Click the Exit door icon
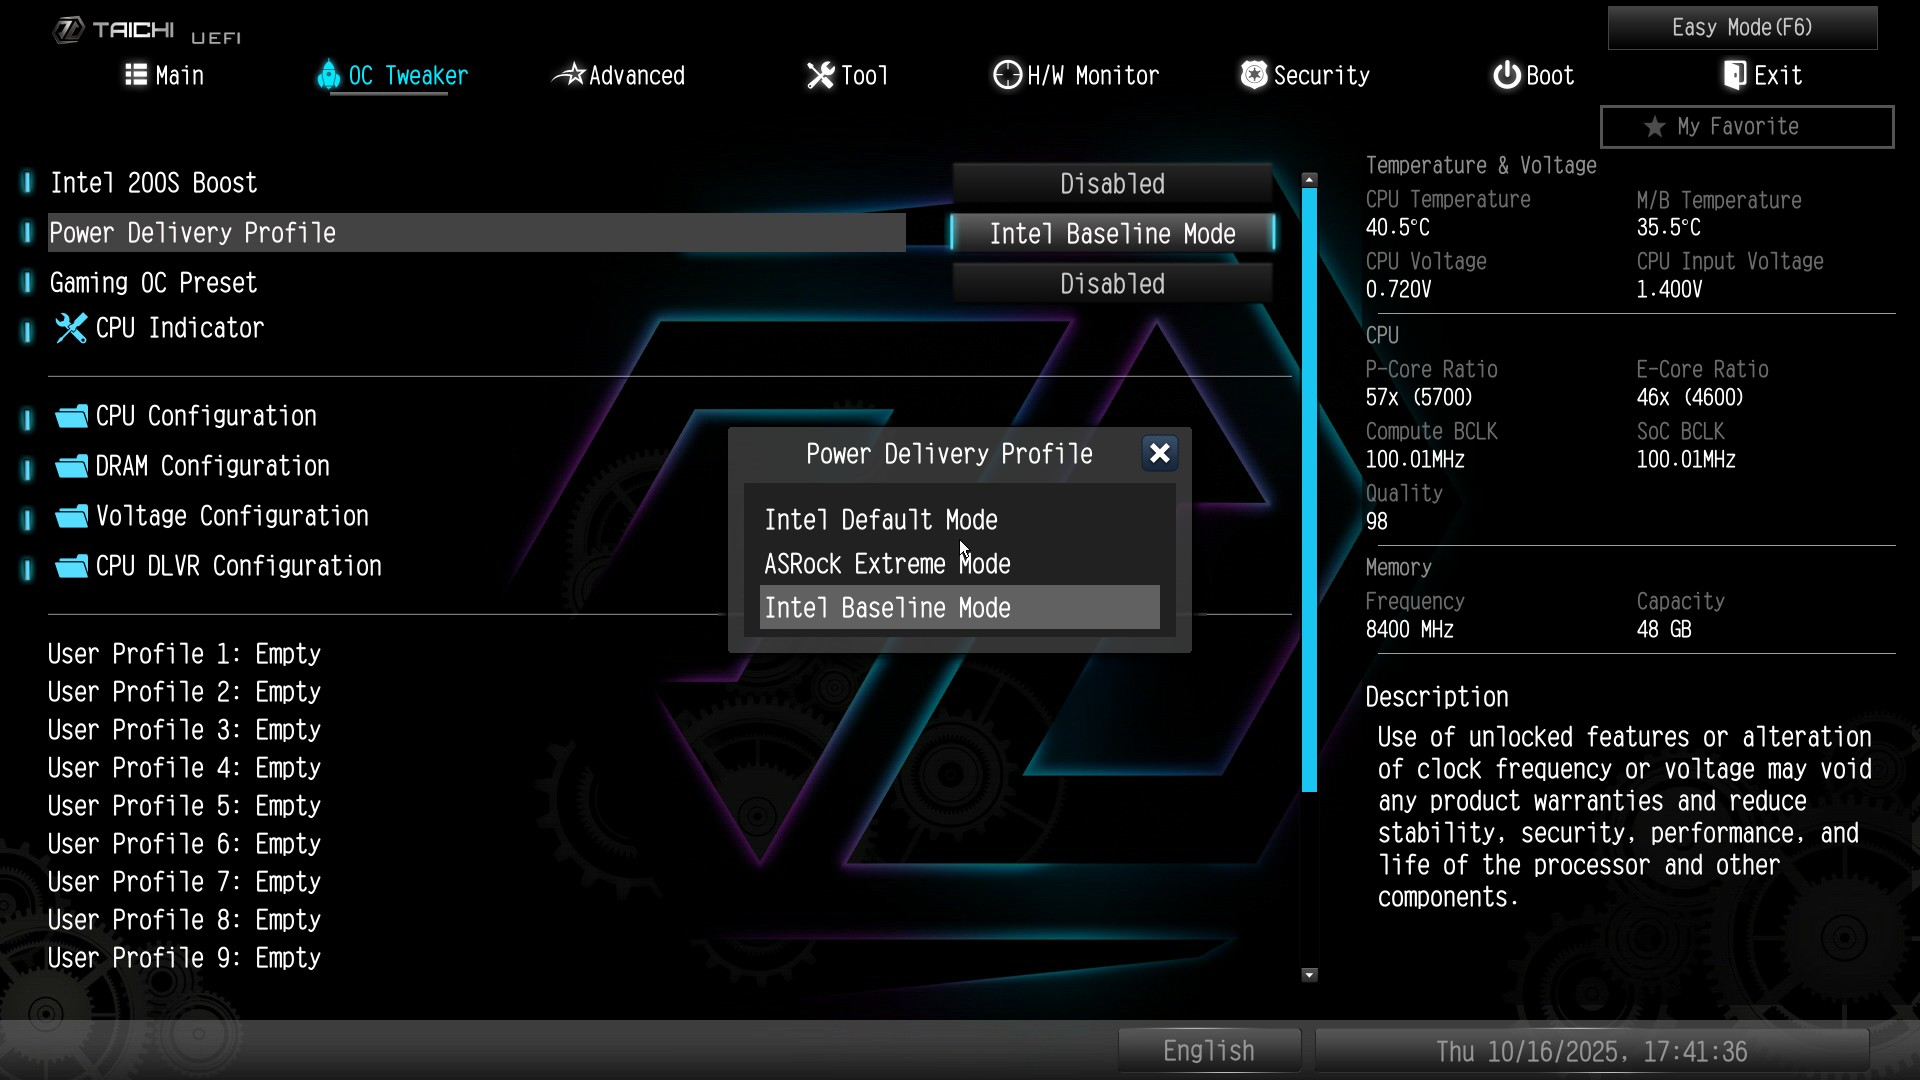Viewport: 1920px width, 1080px height. pyautogui.click(x=1735, y=75)
